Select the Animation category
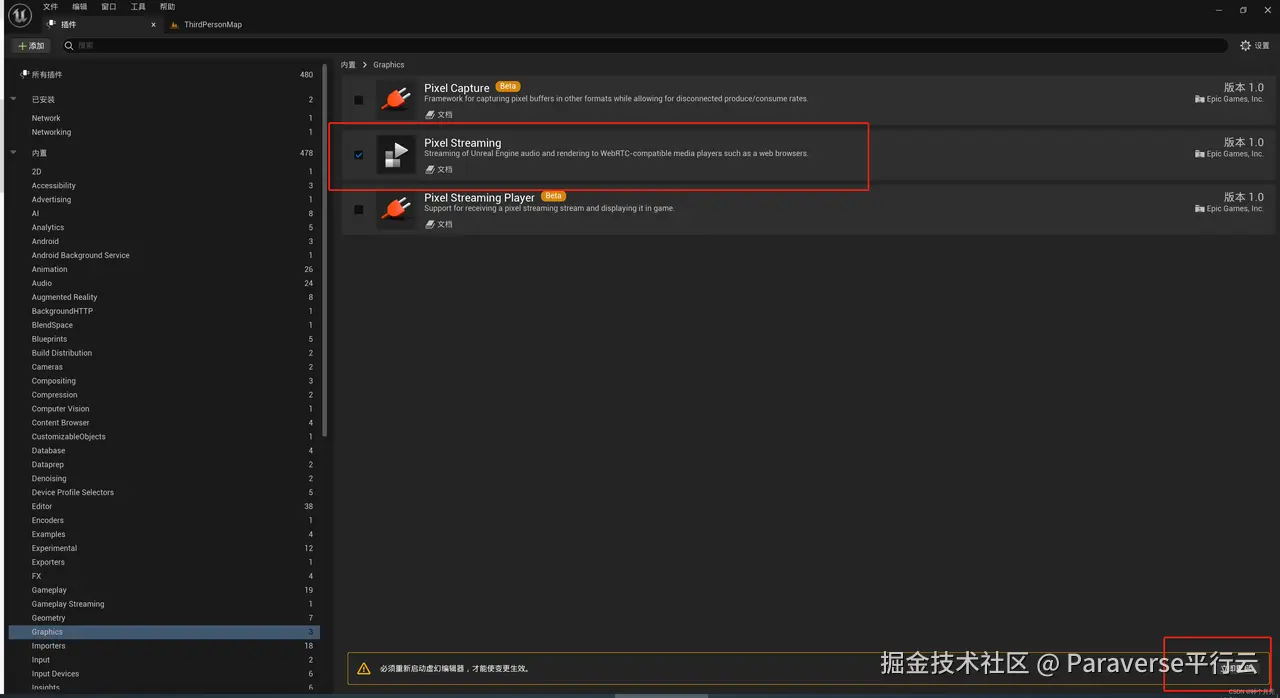Viewport: 1280px width, 698px height. click(x=165, y=269)
